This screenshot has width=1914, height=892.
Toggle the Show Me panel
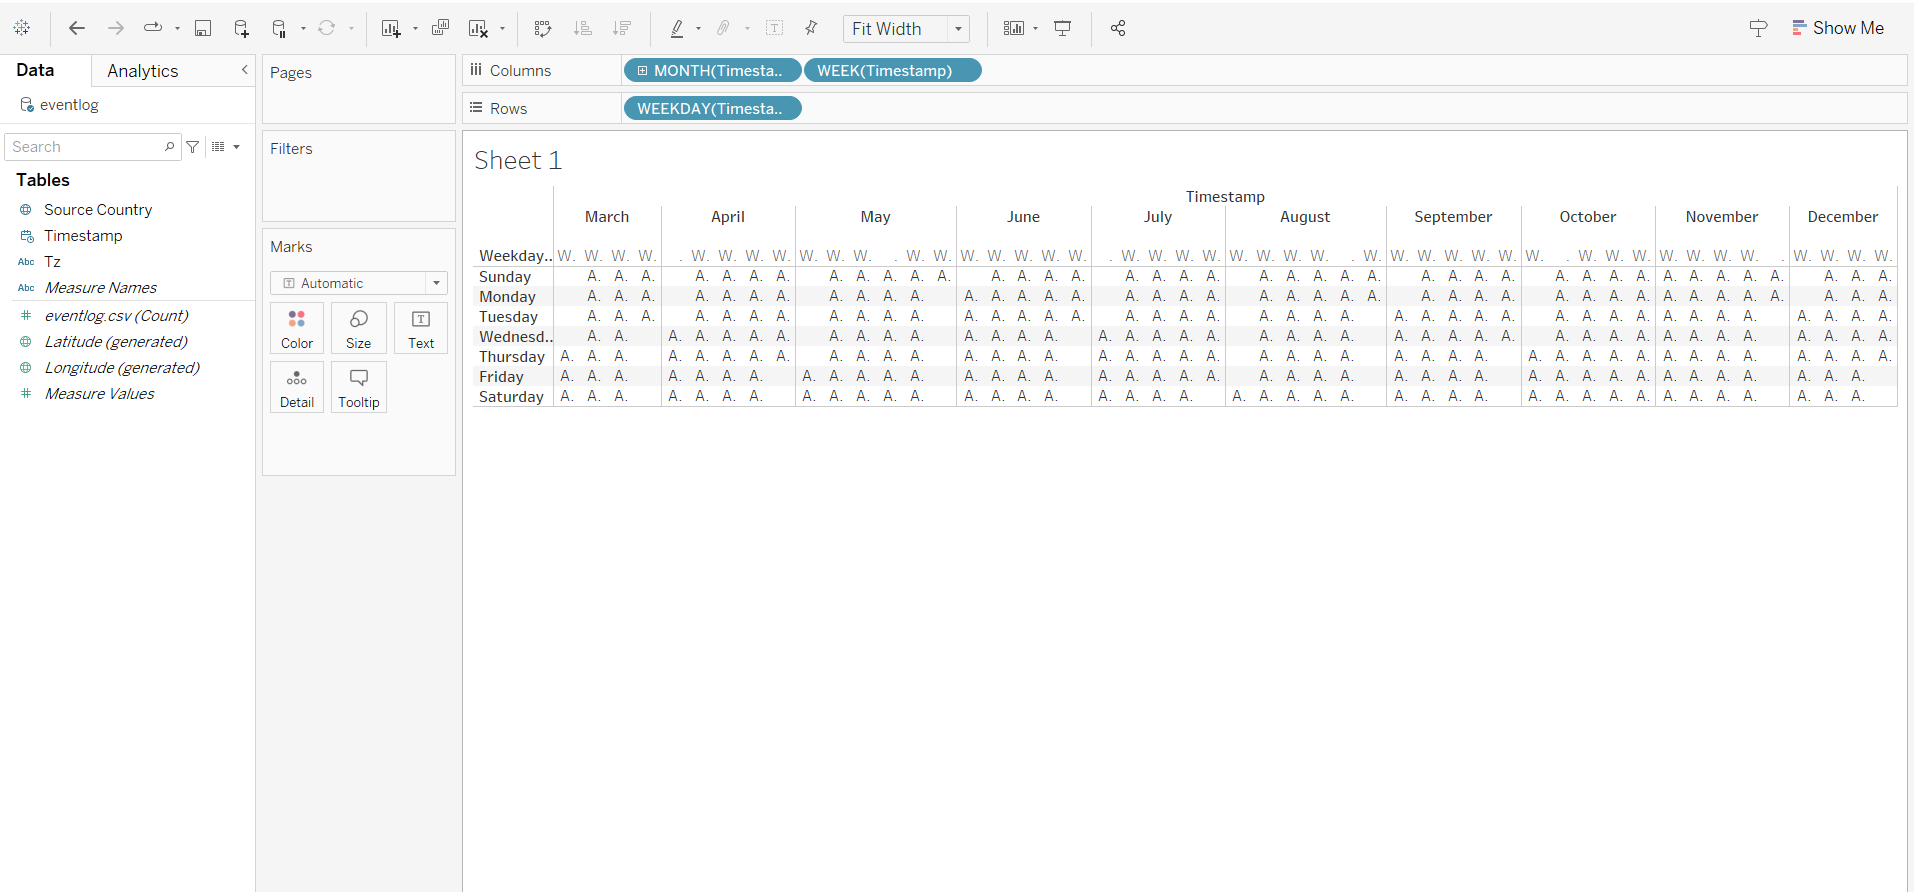click(x=1838, y=28)
